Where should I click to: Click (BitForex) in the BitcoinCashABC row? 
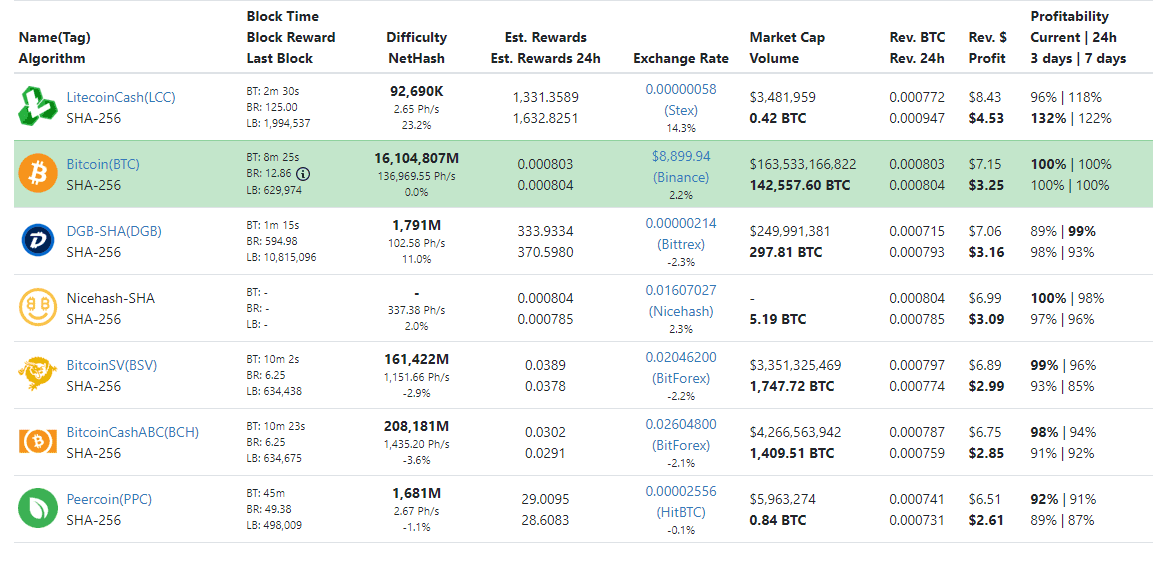(x=681, y=445)
